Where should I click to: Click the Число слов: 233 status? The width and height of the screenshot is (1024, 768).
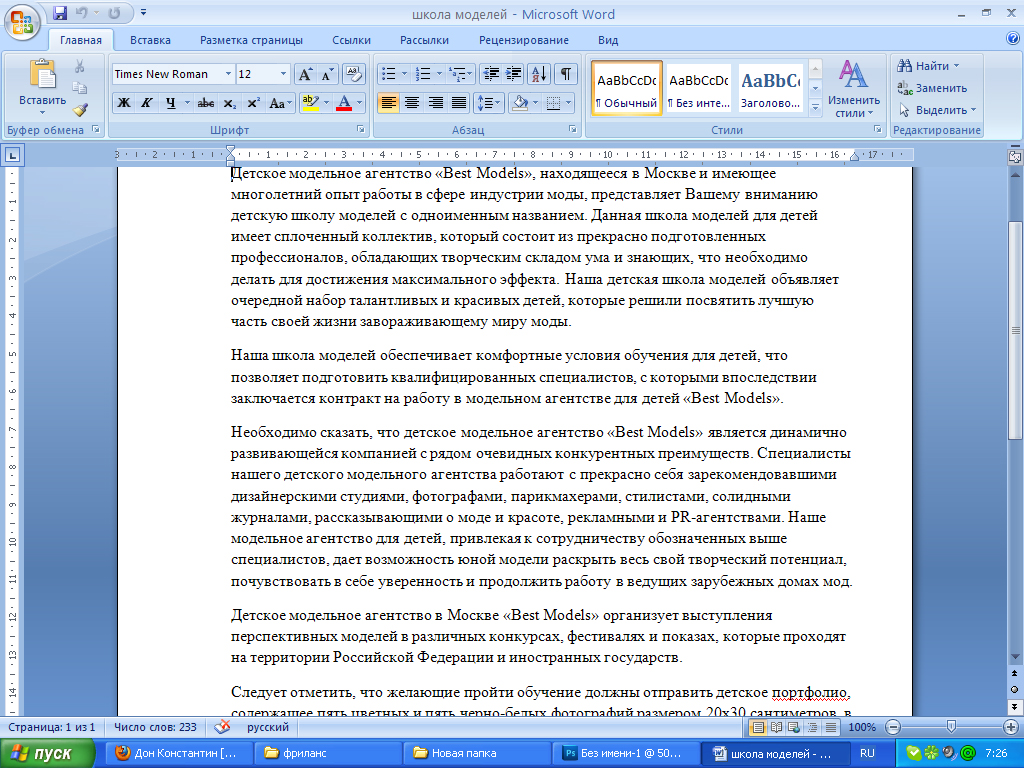tap(155, 727)
